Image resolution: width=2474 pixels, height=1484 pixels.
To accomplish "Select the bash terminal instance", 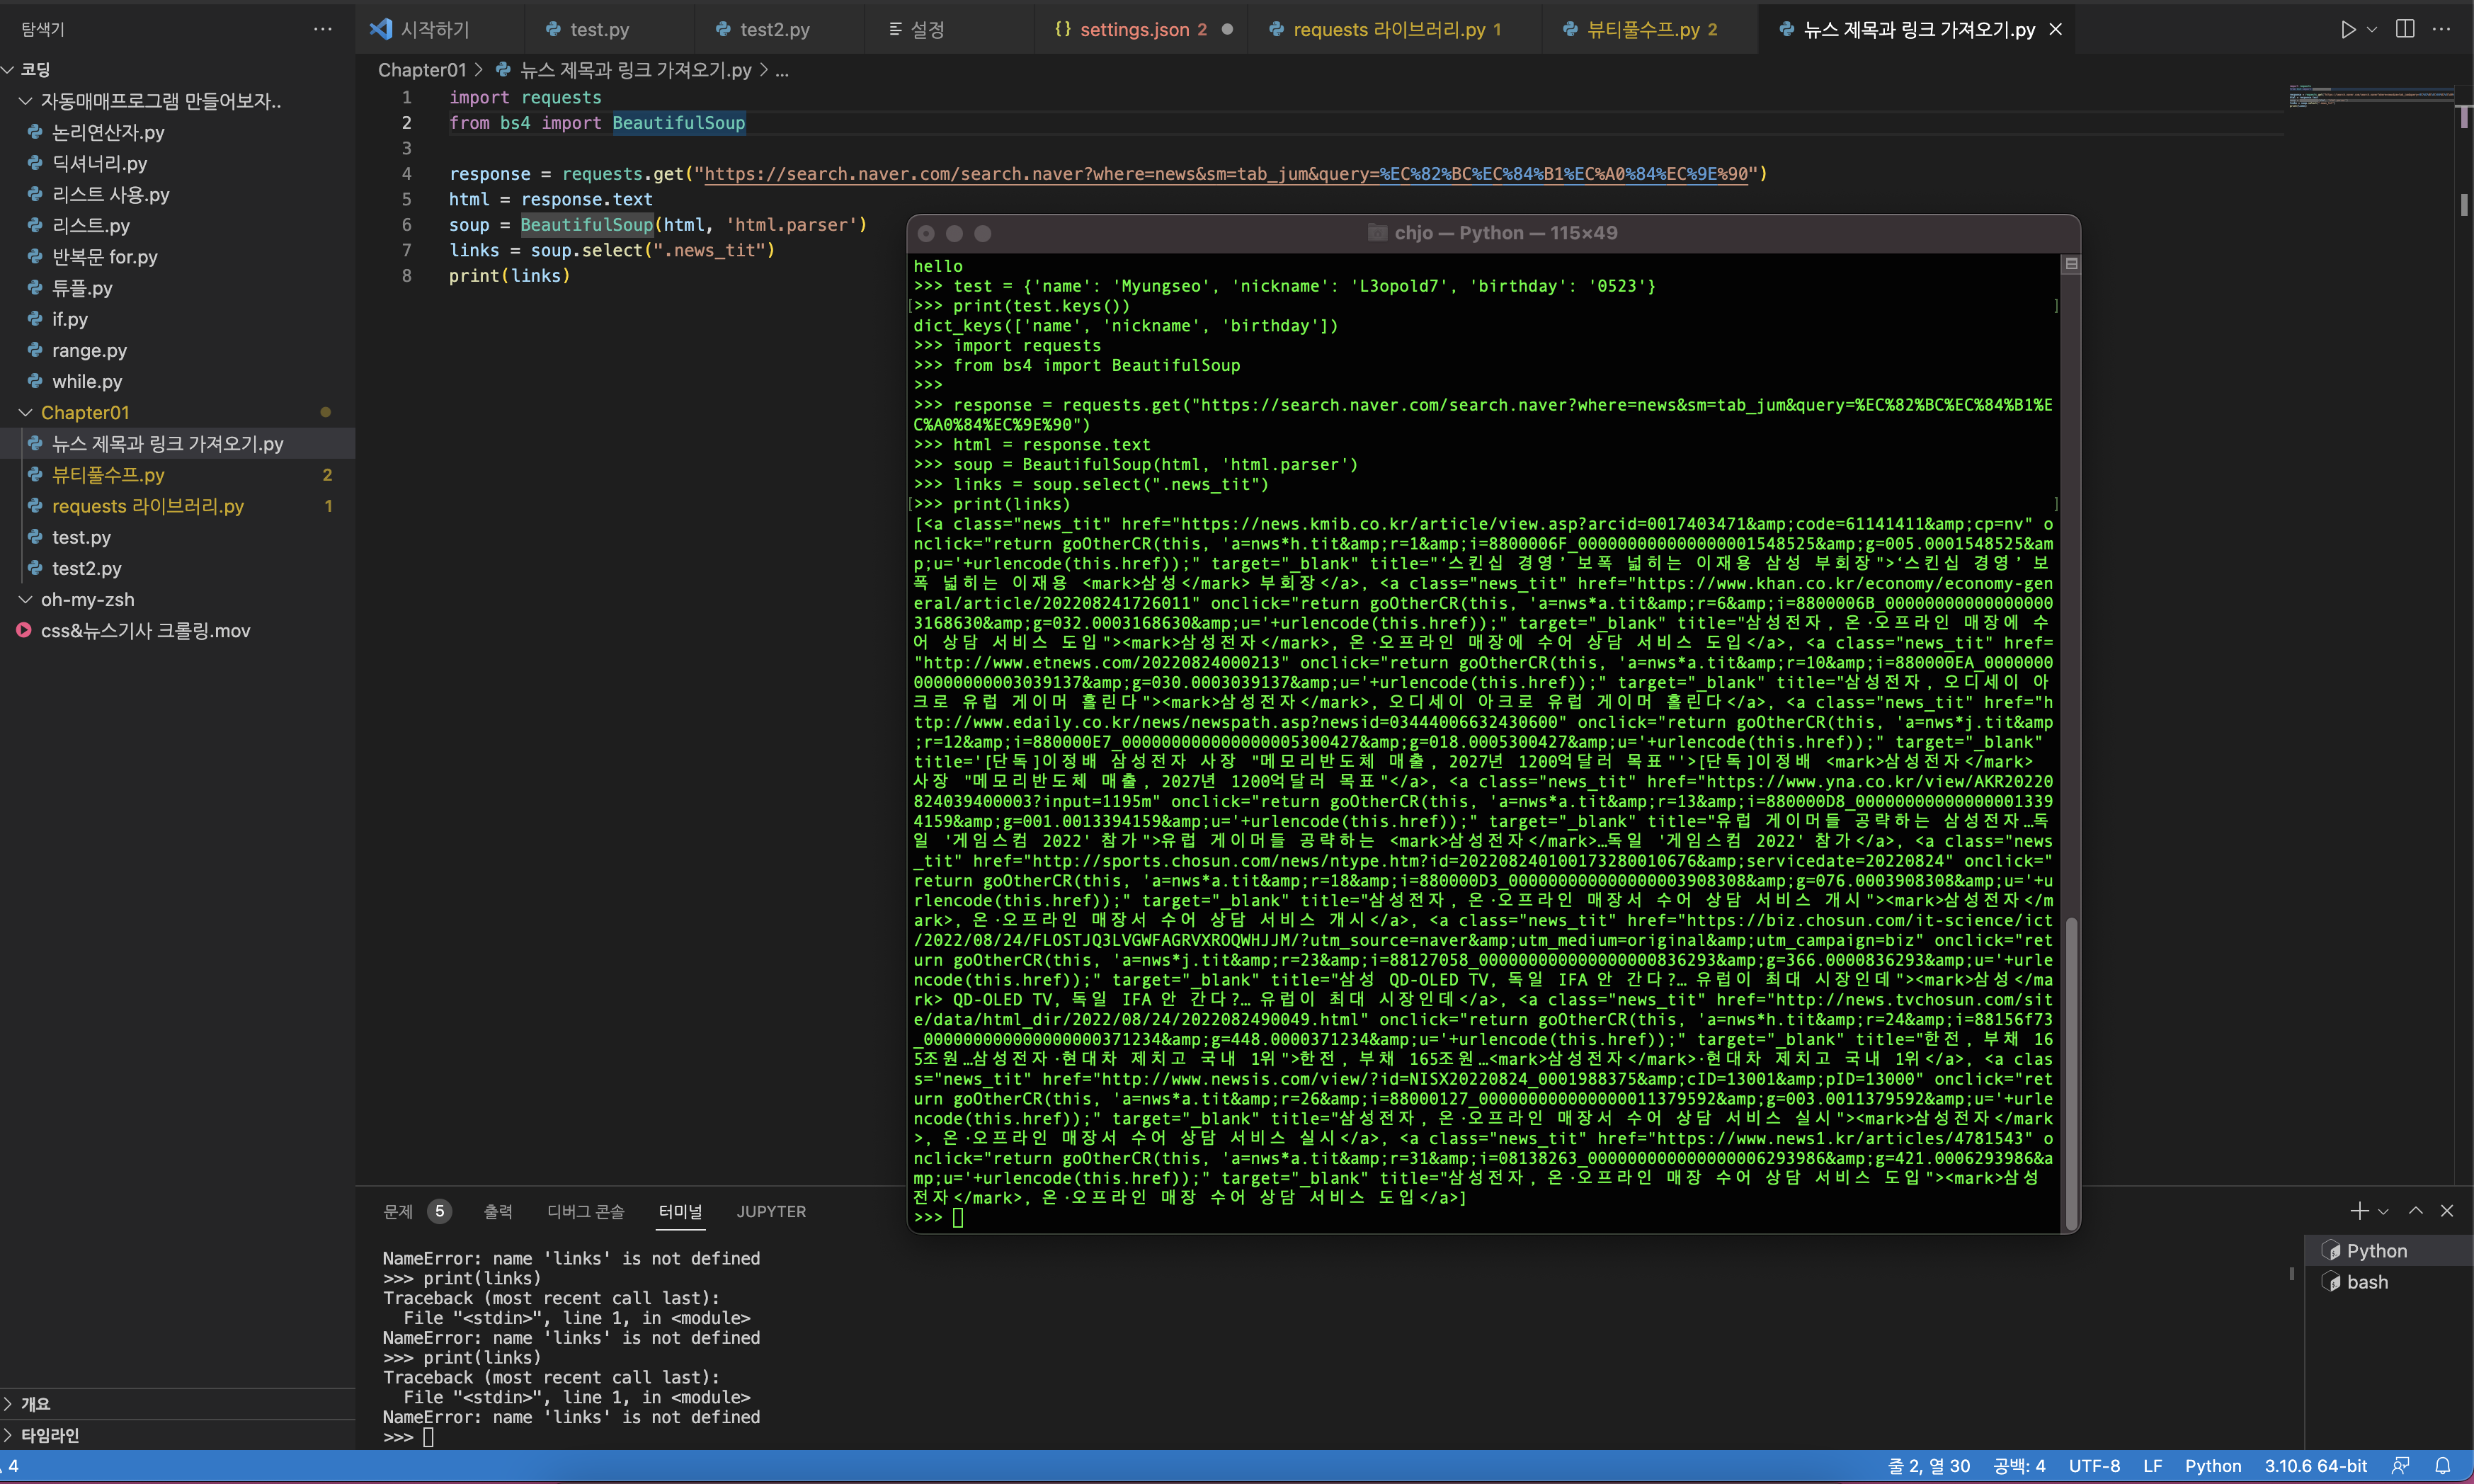I will coord(2388,1282).
